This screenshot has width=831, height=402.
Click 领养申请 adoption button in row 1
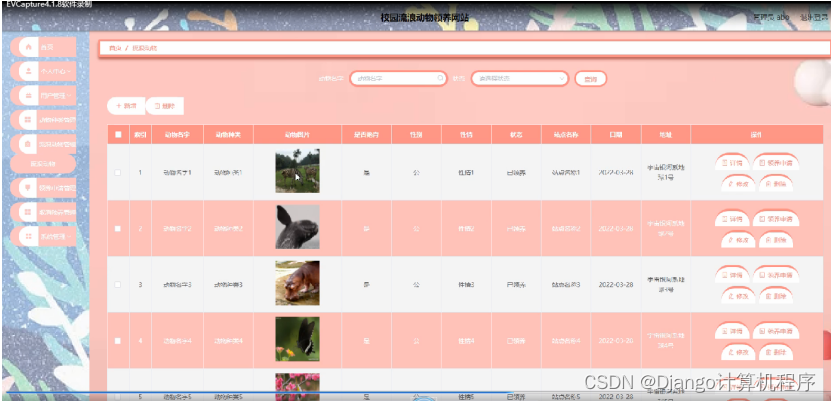point(776,163)
